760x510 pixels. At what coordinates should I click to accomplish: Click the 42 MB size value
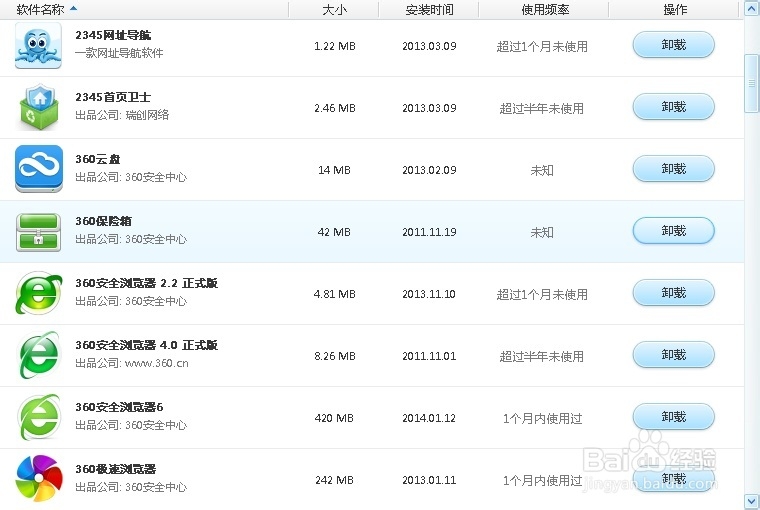coord(334,232)
